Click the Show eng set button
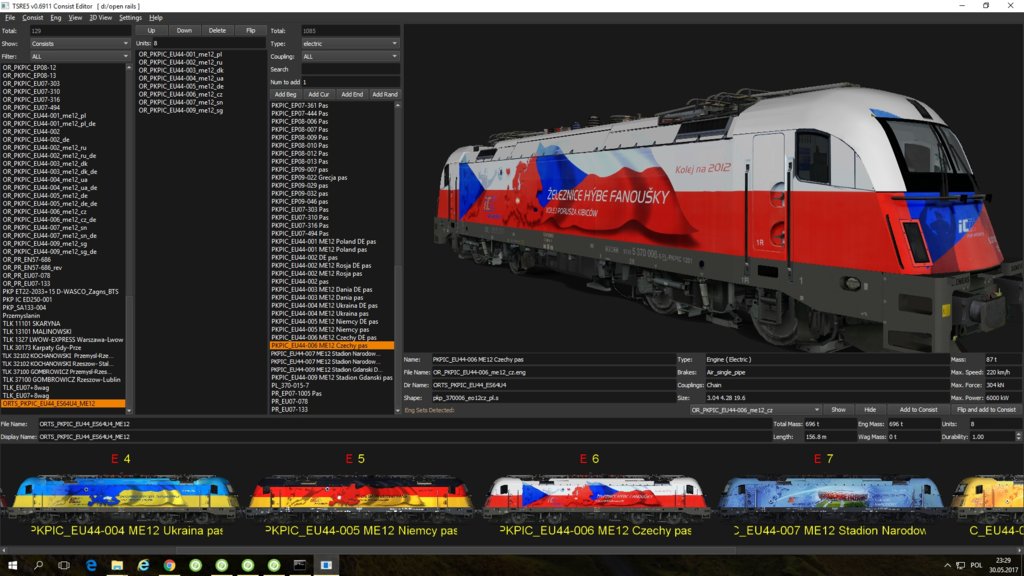The height and width of the screenshot is (576, 1024). point(839,410)
